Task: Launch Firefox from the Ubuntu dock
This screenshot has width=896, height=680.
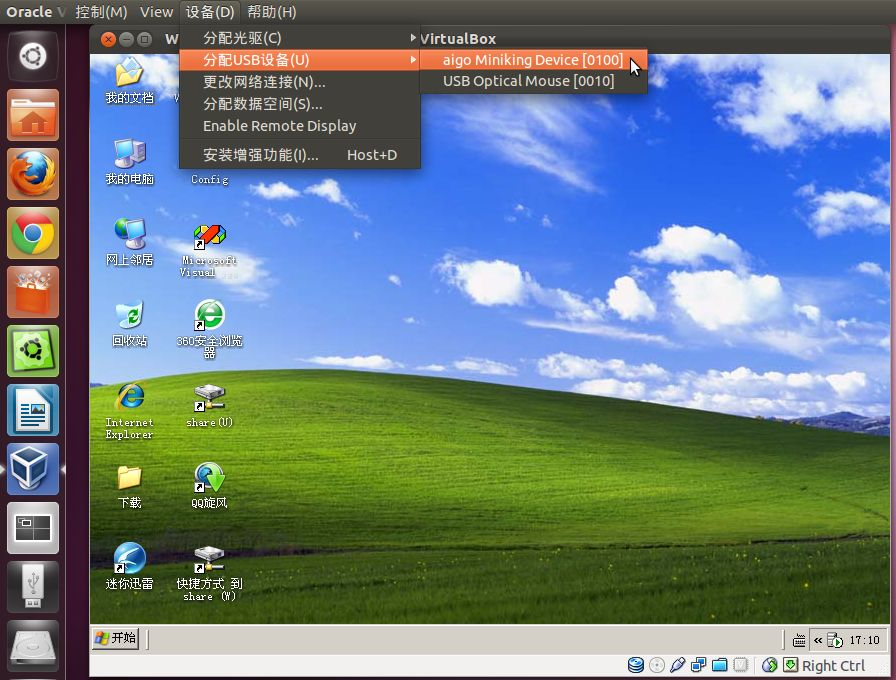Action: coord(33,175)
